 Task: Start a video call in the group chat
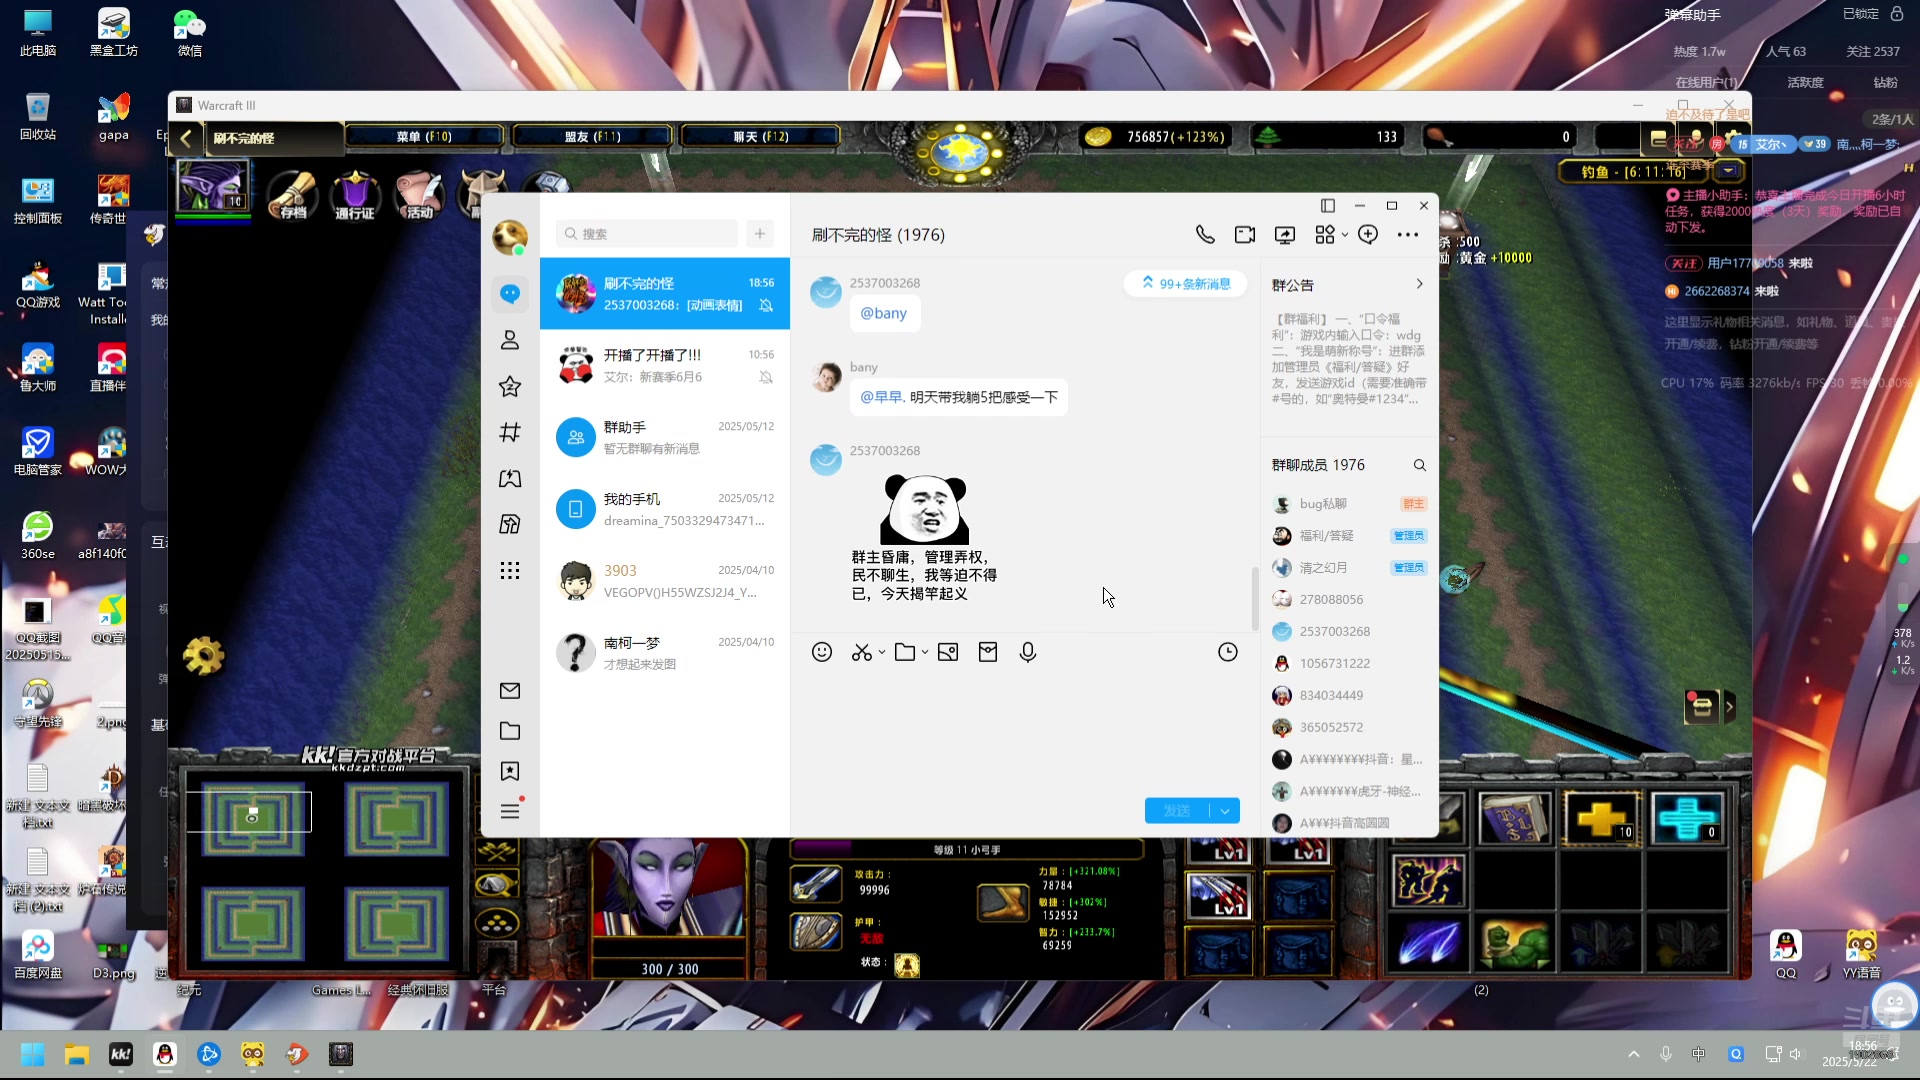1245,234
